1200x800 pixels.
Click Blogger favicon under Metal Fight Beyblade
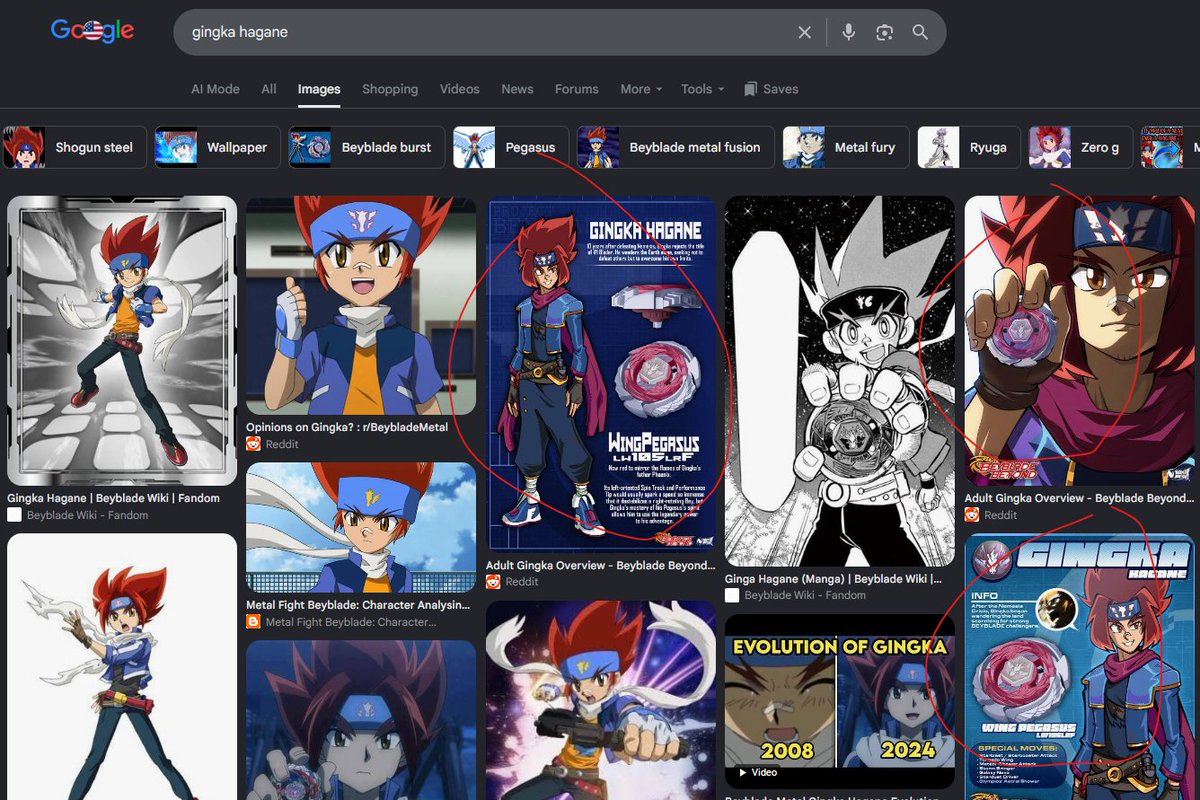pos(254,622)
